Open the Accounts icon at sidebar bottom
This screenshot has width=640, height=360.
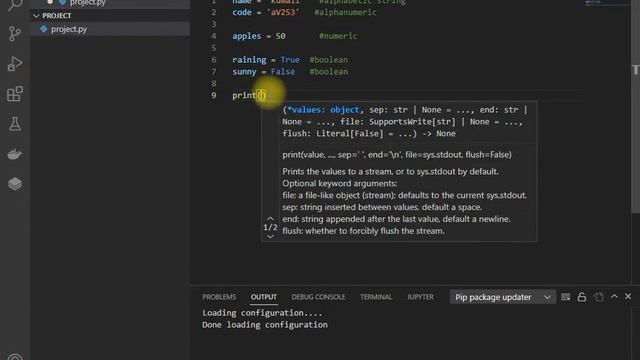[15, 356]
